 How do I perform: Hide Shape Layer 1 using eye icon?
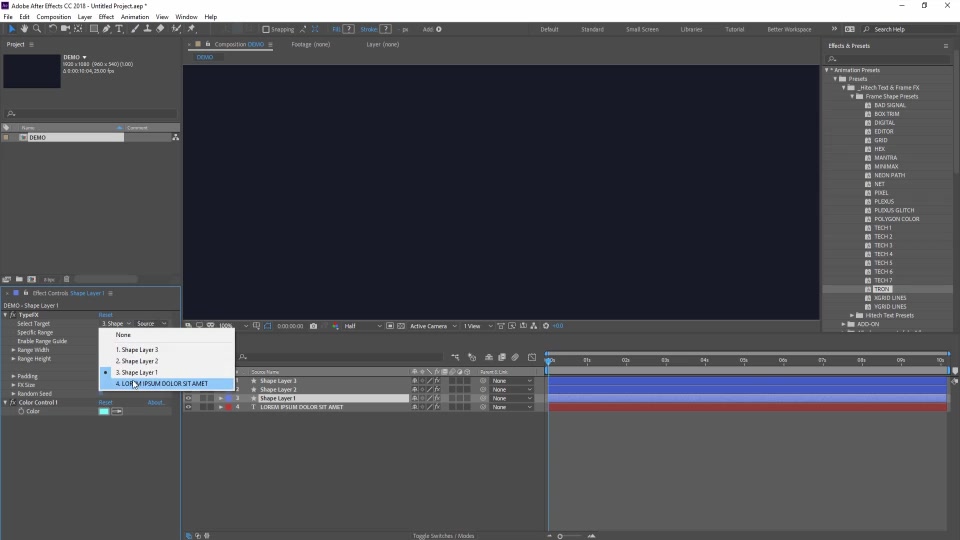coord(189,398)
